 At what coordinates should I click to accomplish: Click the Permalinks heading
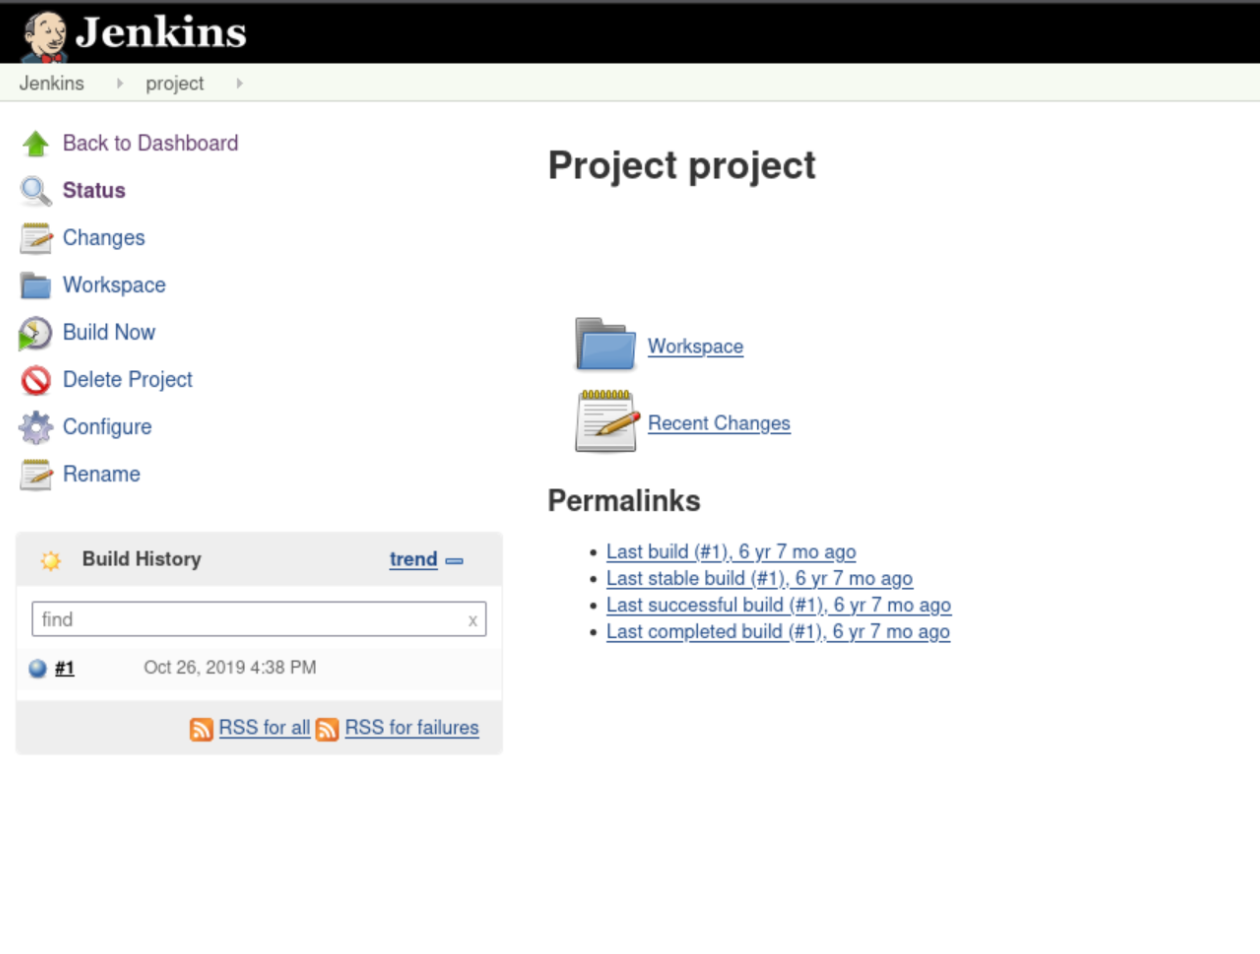click(624, 500)
